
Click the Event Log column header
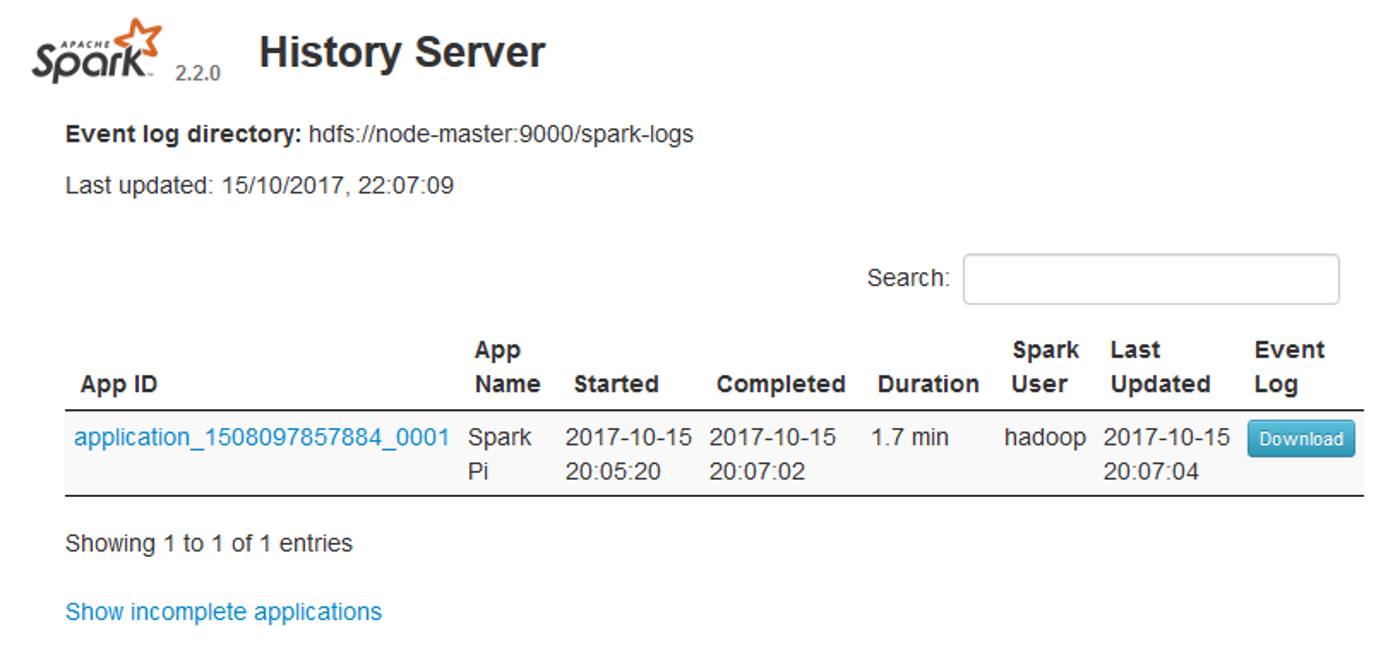pos(1290,366)
